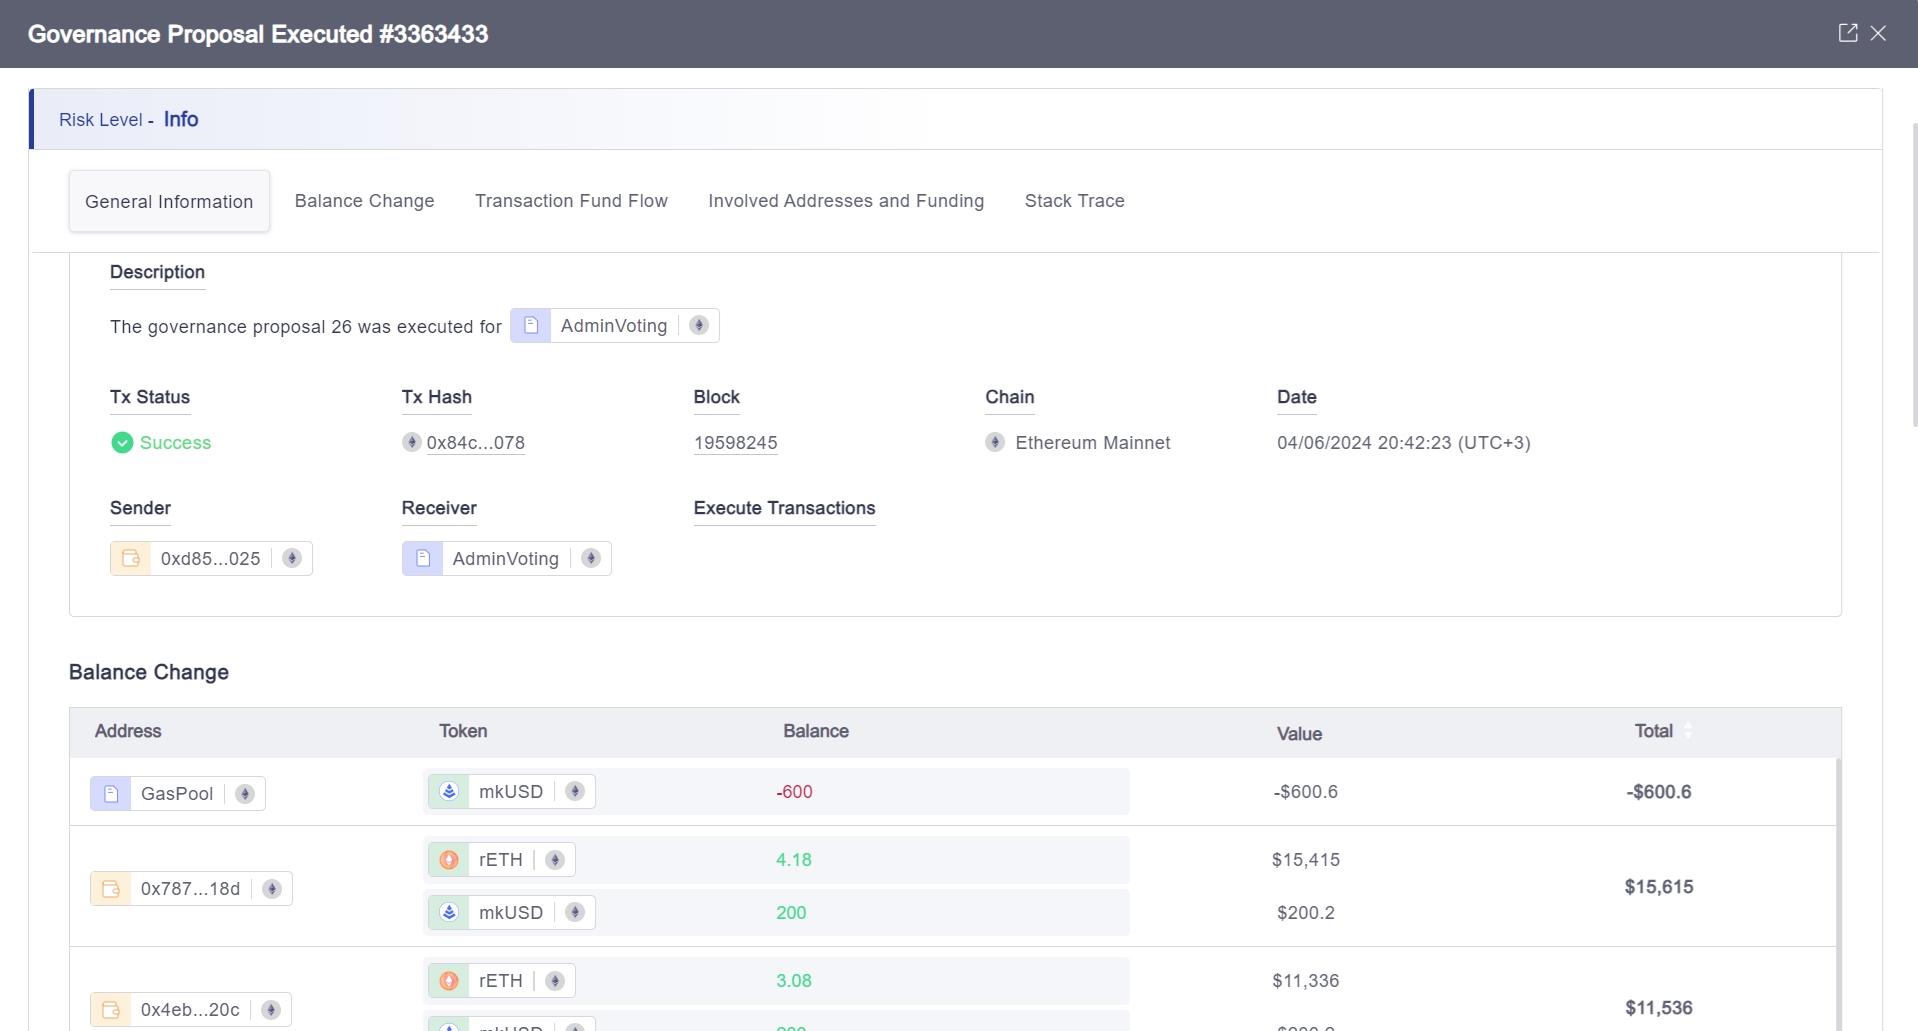Click Ethereum icon beside 0x787...18d address
1918x1031 pixels.
click(x=271, y=888)
